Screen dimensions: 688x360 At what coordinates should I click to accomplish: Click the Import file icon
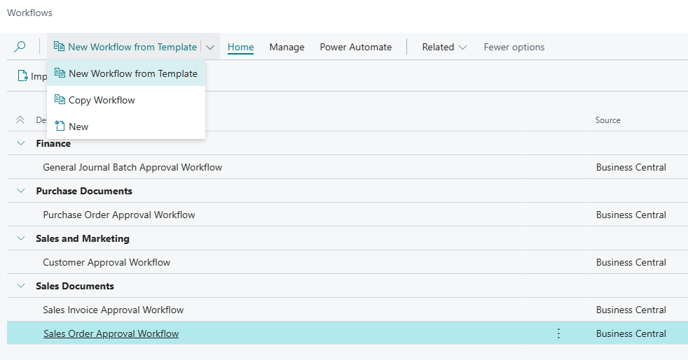[x=22, y=76]
